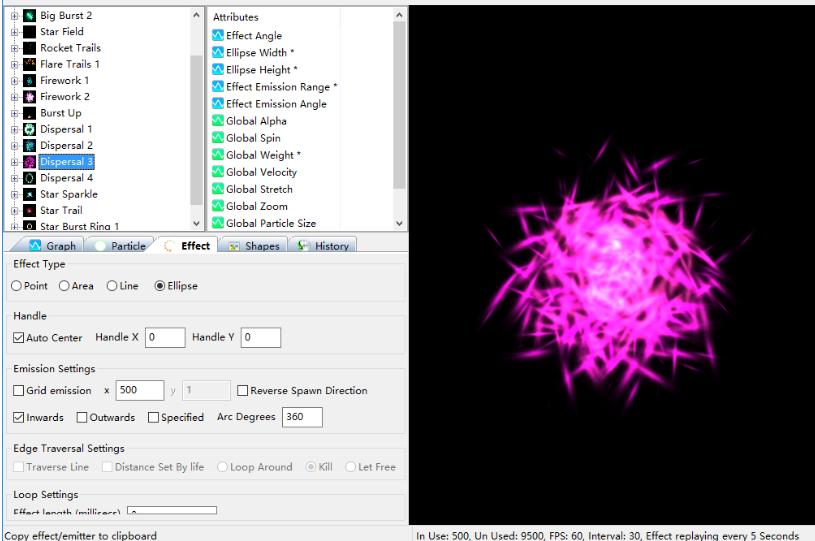Click the graph icon beside Effect Emission Angle
815x541 pixels.
218,104
